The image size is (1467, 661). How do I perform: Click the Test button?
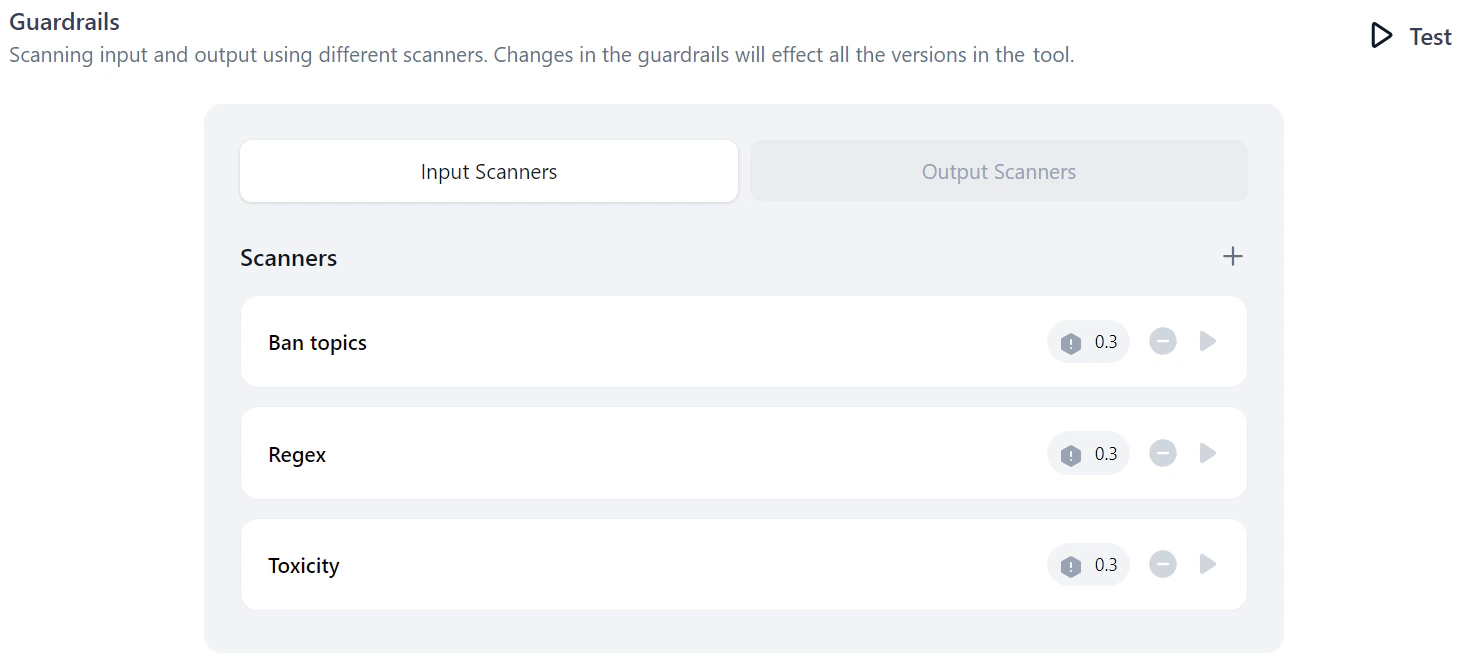1430,36
